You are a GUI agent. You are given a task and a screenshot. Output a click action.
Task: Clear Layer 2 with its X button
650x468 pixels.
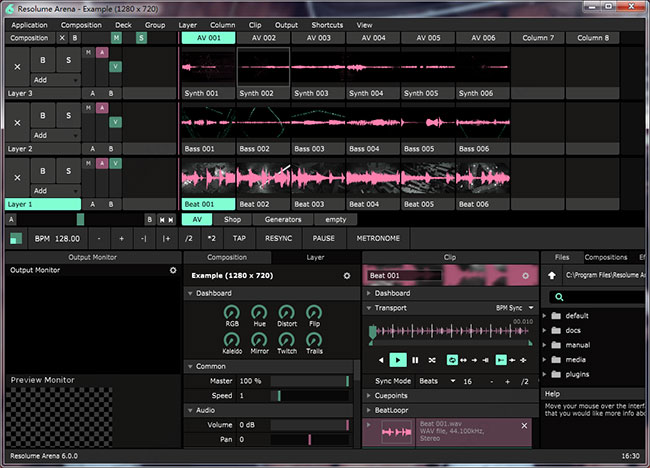pos(17,123)
